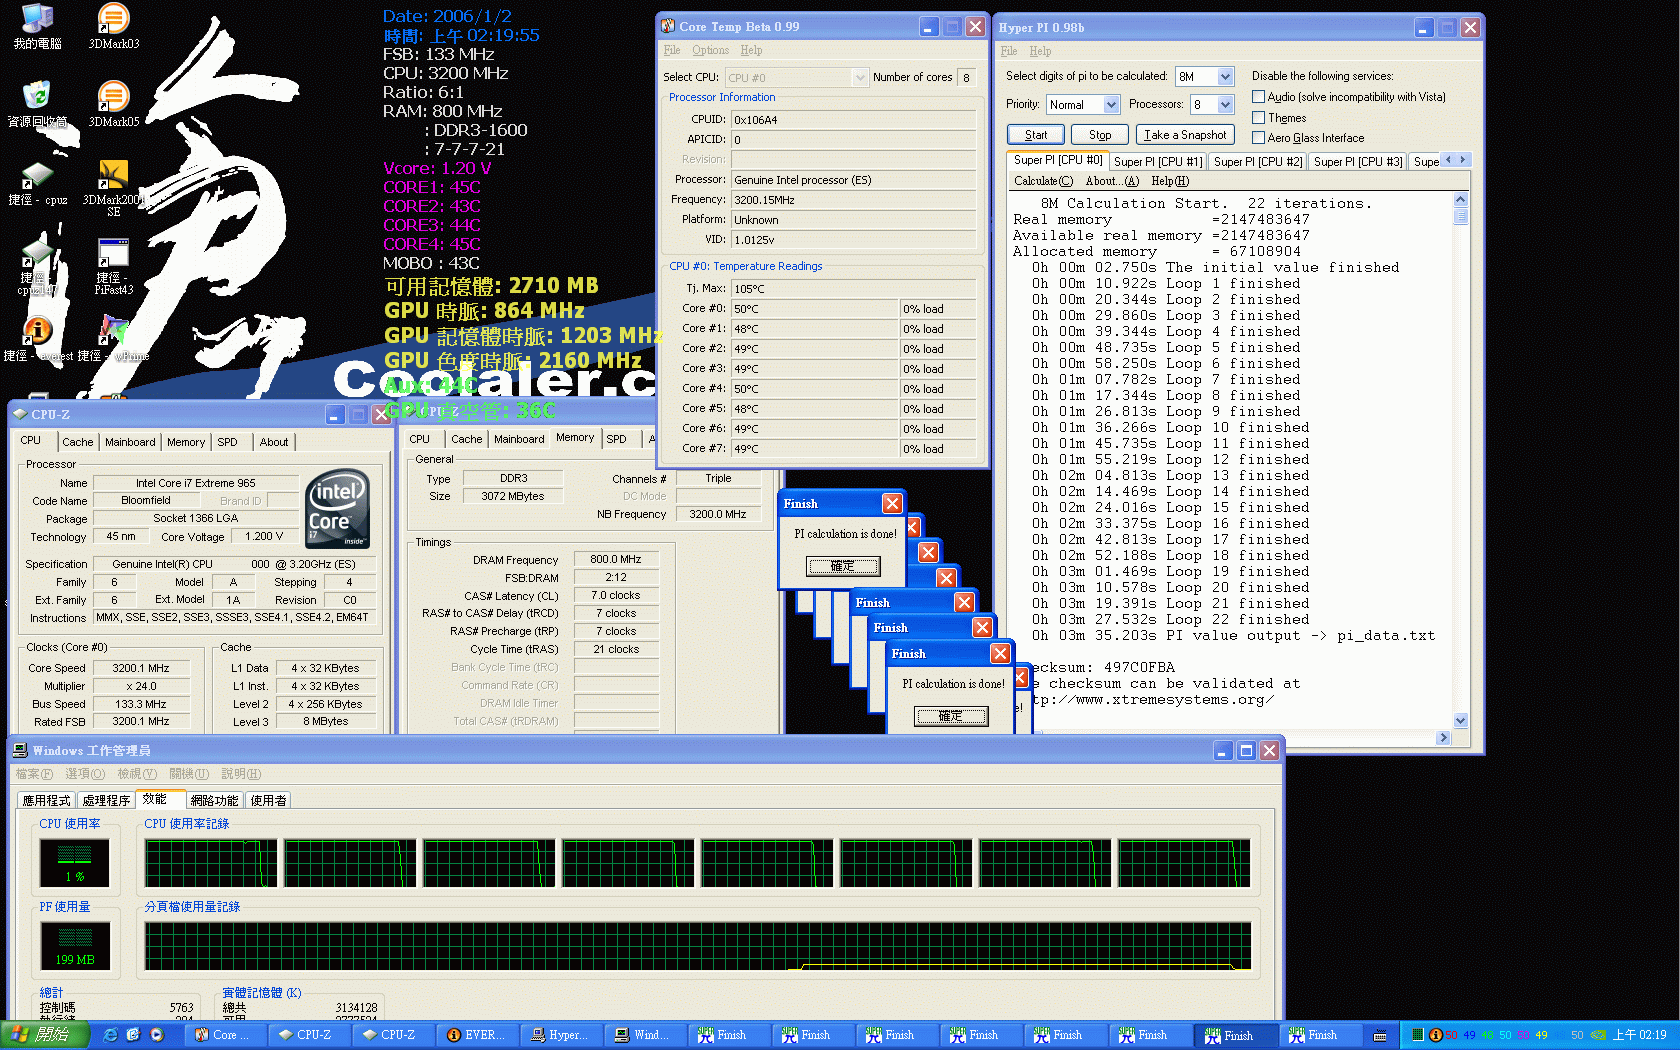Viewport: 1680px width, 1050px height.
Task: Click the system tray clock showing 上午 02:19
Action: click(x=1640, y=1035)
